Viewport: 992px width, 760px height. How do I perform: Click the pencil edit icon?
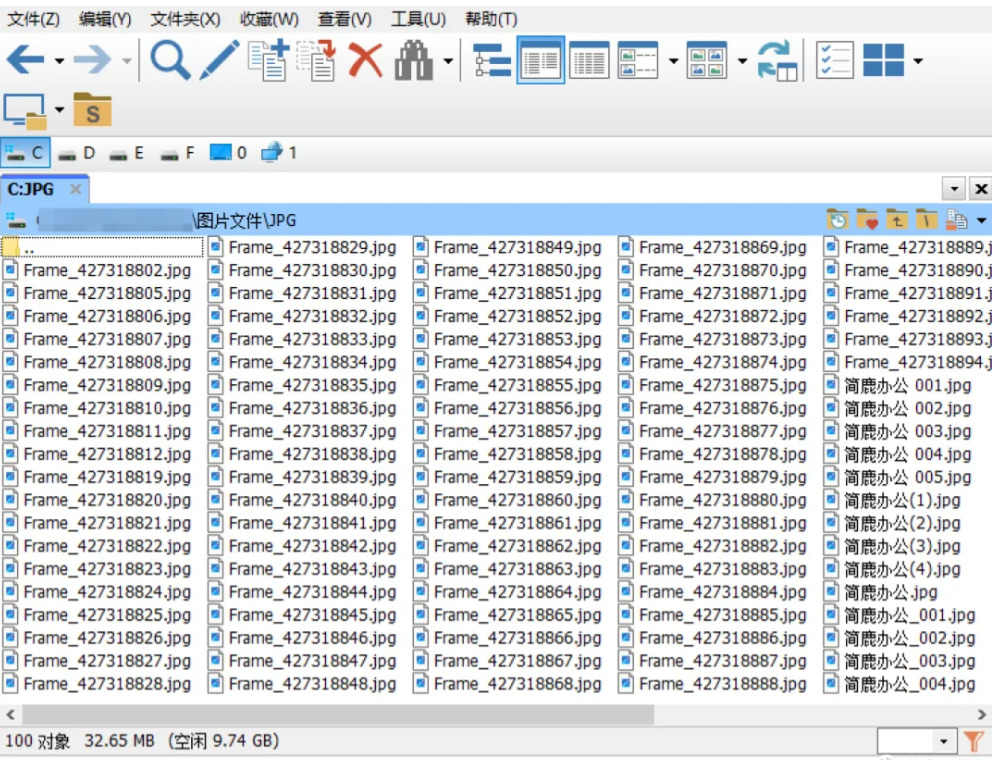(x=218, y=61)
